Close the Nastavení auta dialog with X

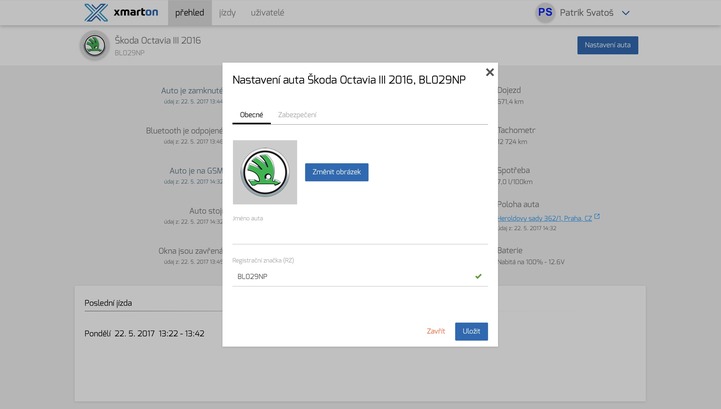tap(489, 72)
